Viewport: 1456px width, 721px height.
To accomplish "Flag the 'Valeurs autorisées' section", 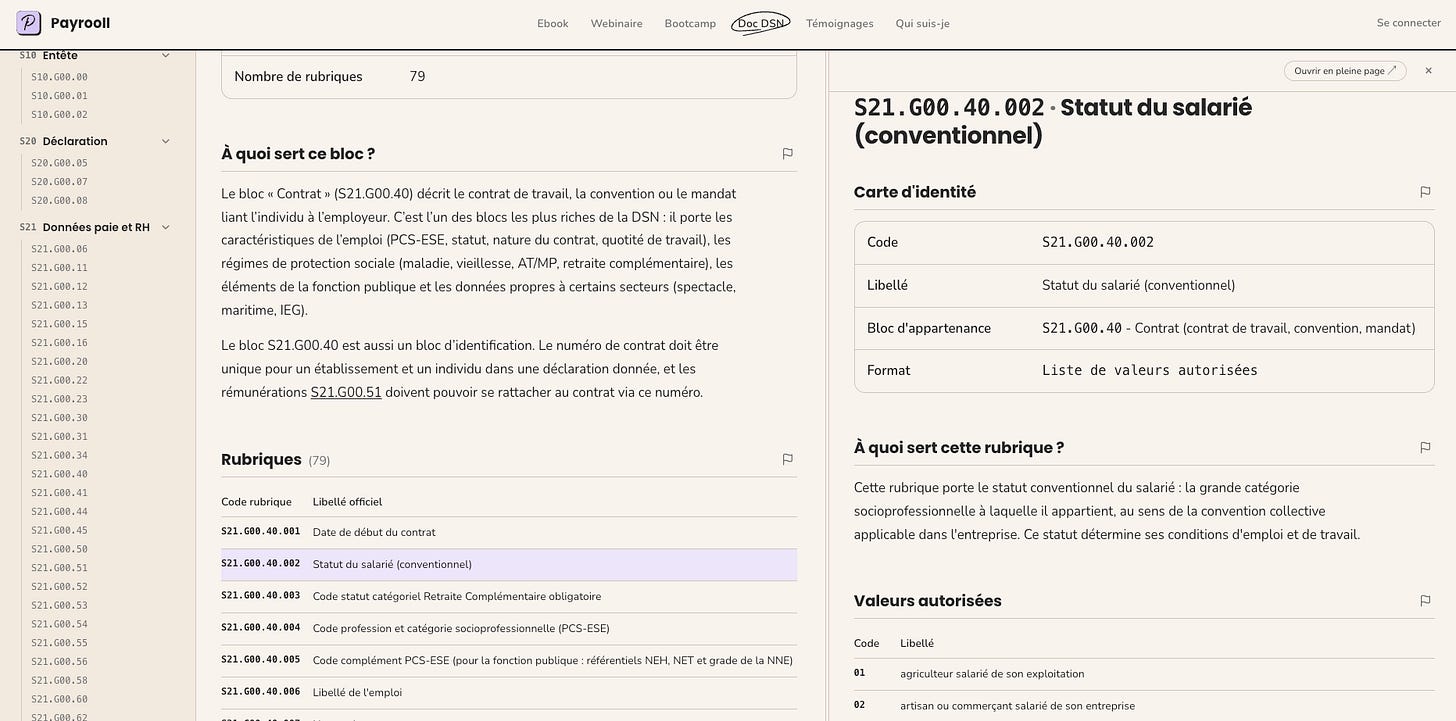I will point(1425,601).
